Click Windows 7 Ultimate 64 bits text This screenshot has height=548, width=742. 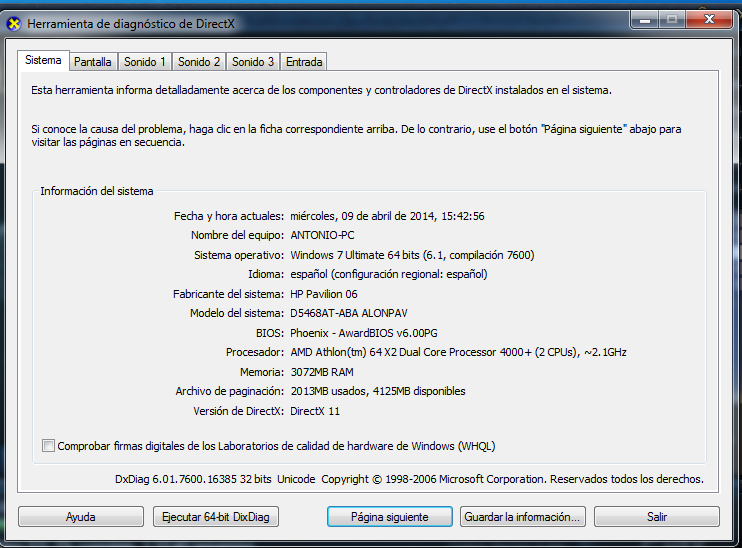(412, 255)
